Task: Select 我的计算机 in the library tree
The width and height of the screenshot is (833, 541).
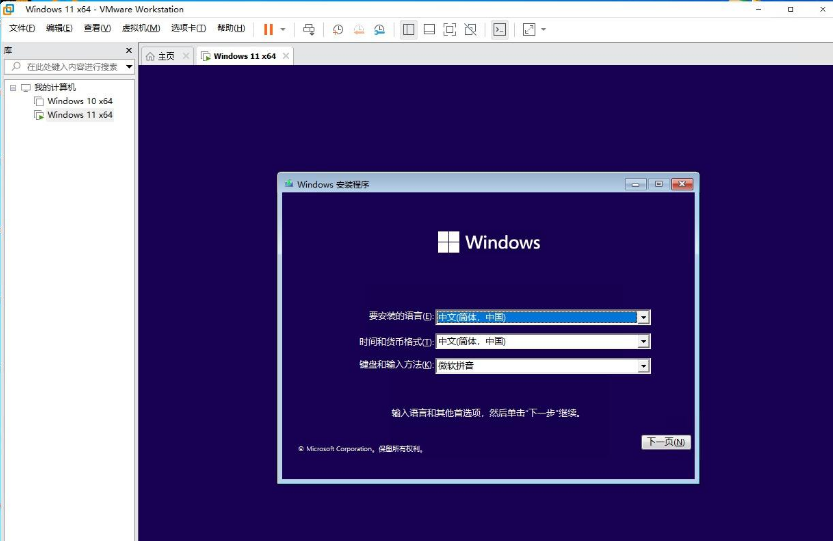Action: (x=55, y=87)
